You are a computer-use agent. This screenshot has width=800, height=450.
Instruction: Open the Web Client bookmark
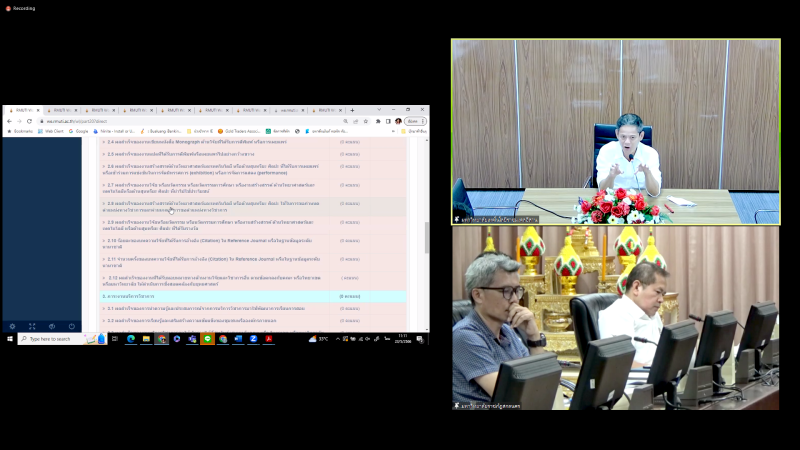(51, 131)
